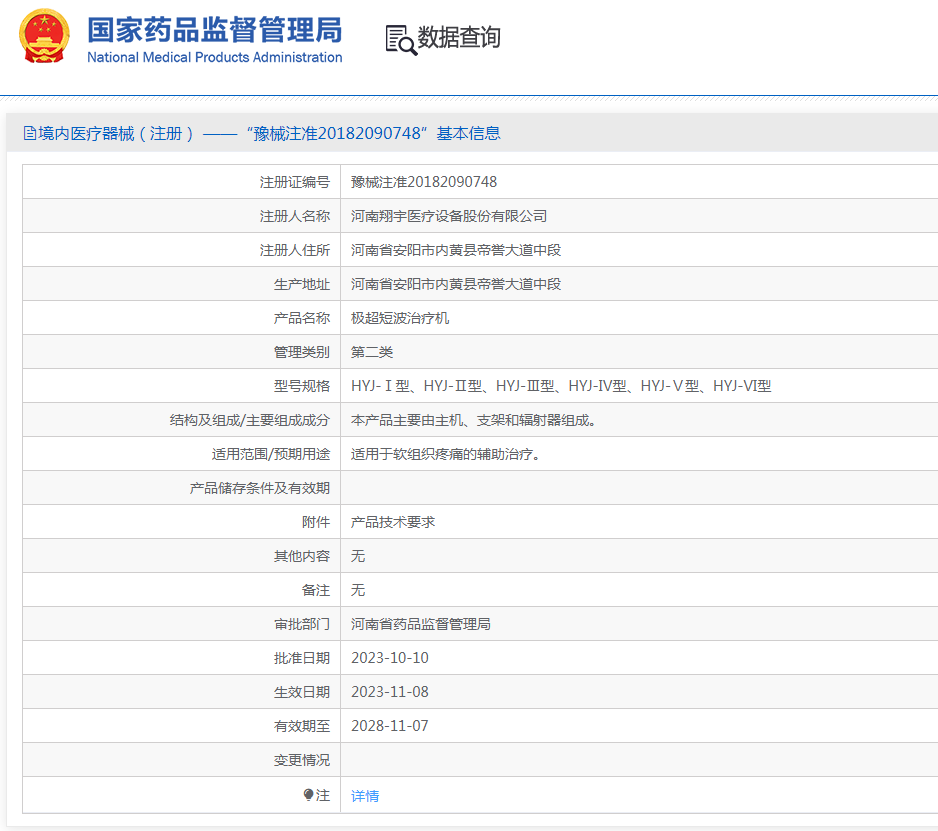Screen dimensions: 938x831
Task: Click the 产品储存条件及有效期 label
Action: (260, 488)
